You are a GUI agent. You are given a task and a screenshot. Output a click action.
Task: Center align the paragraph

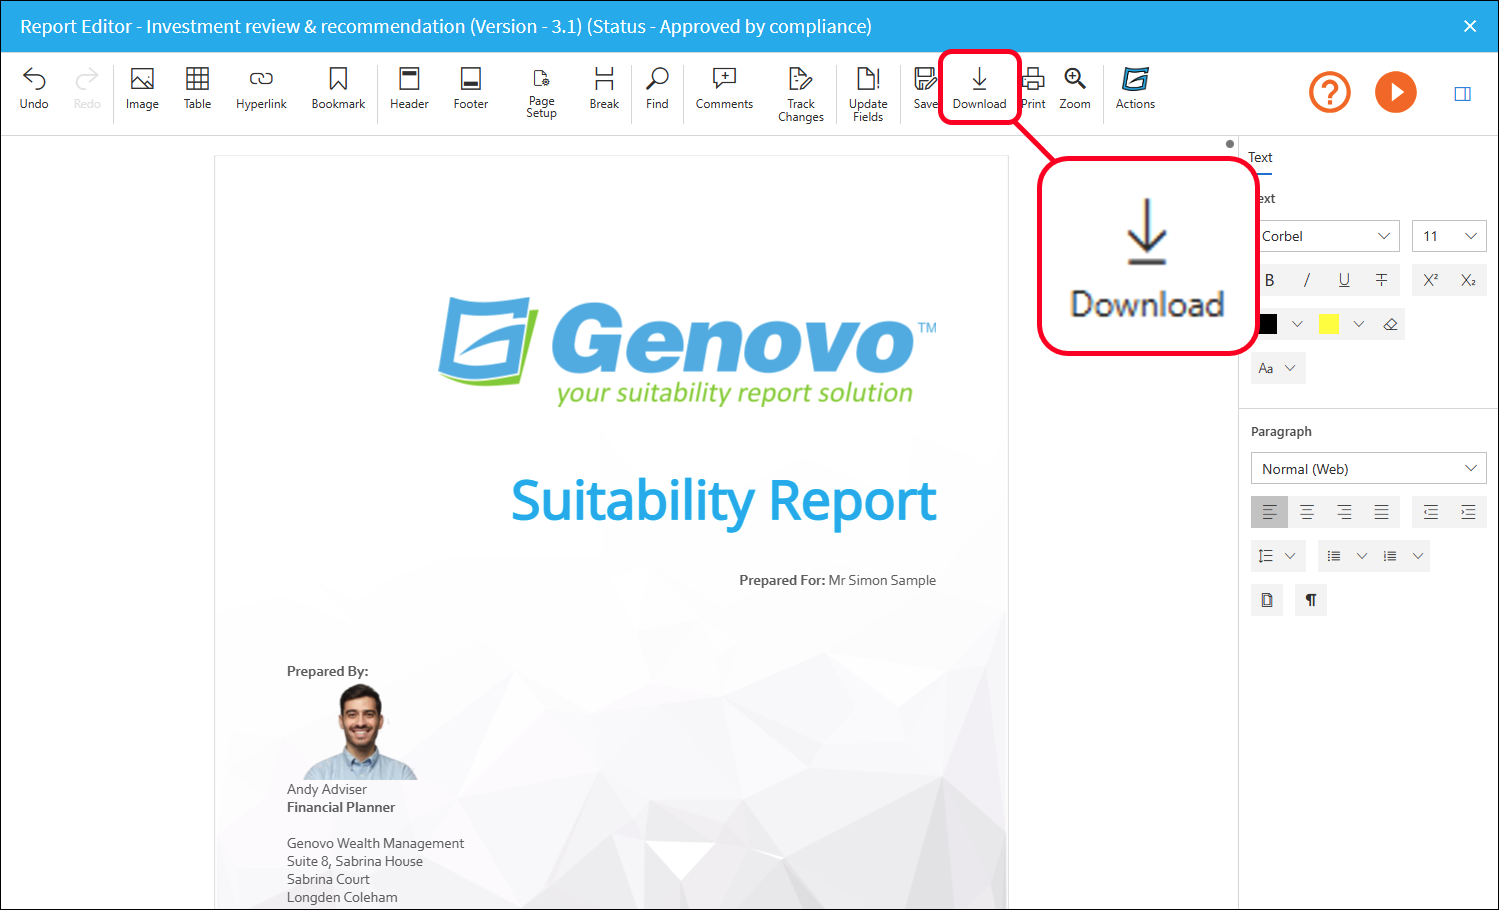pyautogui.click(x=1306, y=512)
